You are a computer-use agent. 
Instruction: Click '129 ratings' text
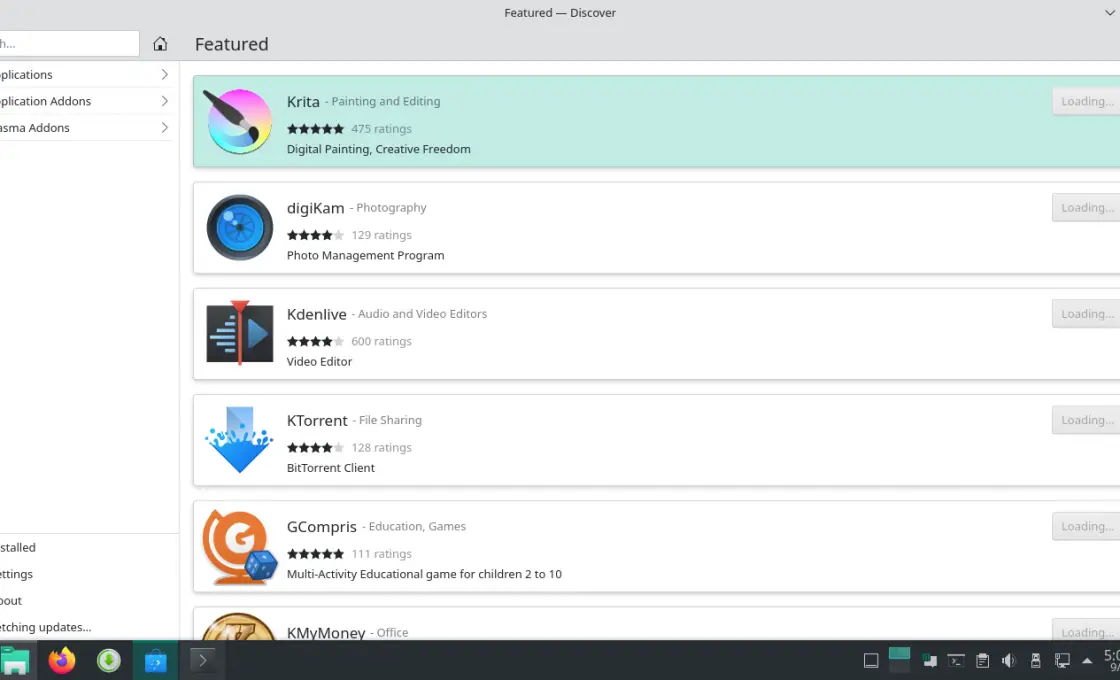coord(381,235)
